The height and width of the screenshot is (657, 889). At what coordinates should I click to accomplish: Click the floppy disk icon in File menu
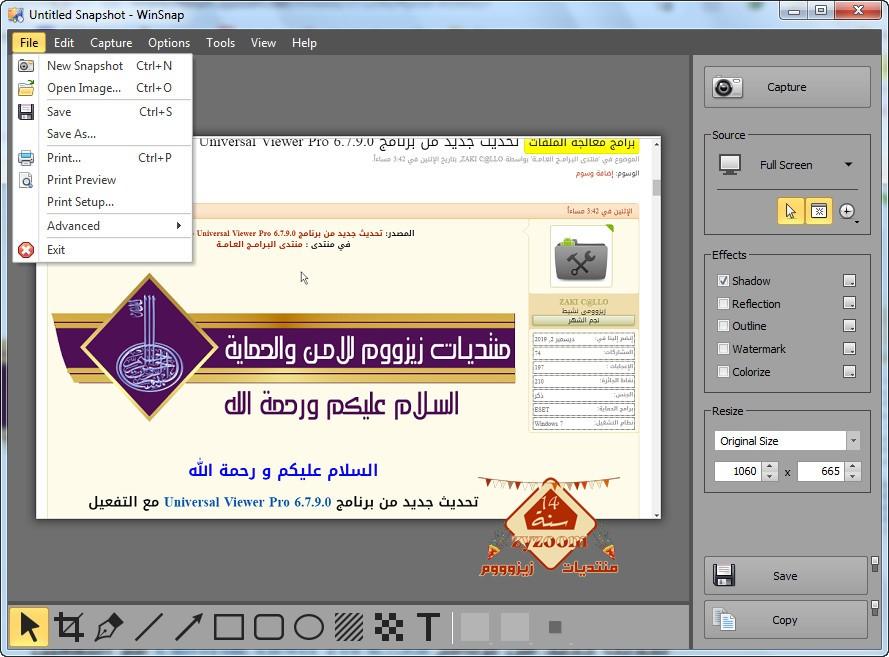[x=26, y=112]
